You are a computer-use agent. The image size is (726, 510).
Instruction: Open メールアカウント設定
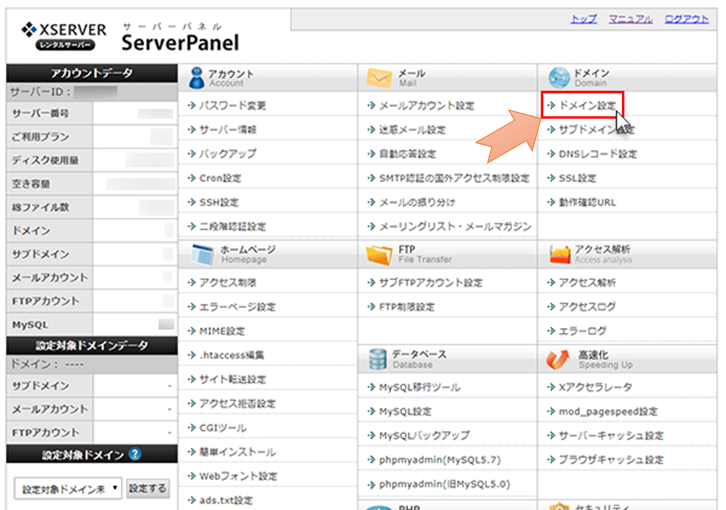pyautogui.click(x=426, y=105)
